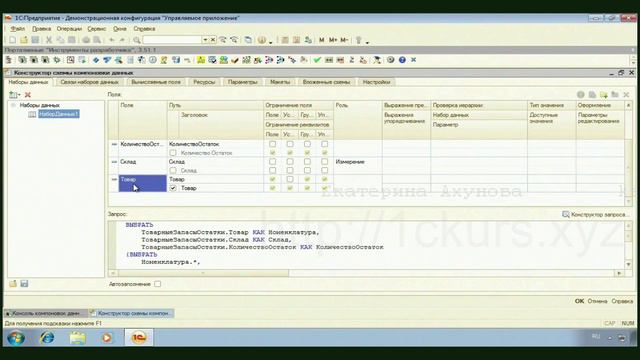Switch to the Настройки tab
This screenshot has height=360, width=640.
coord(376,82)
